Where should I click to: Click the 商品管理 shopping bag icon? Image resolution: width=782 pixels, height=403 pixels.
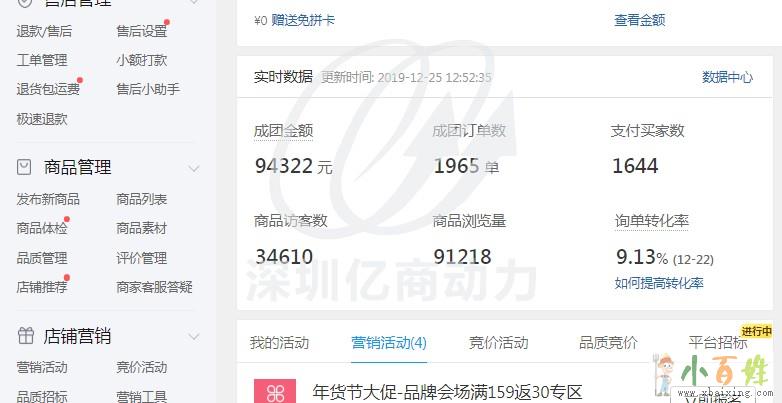click(24, 167)
